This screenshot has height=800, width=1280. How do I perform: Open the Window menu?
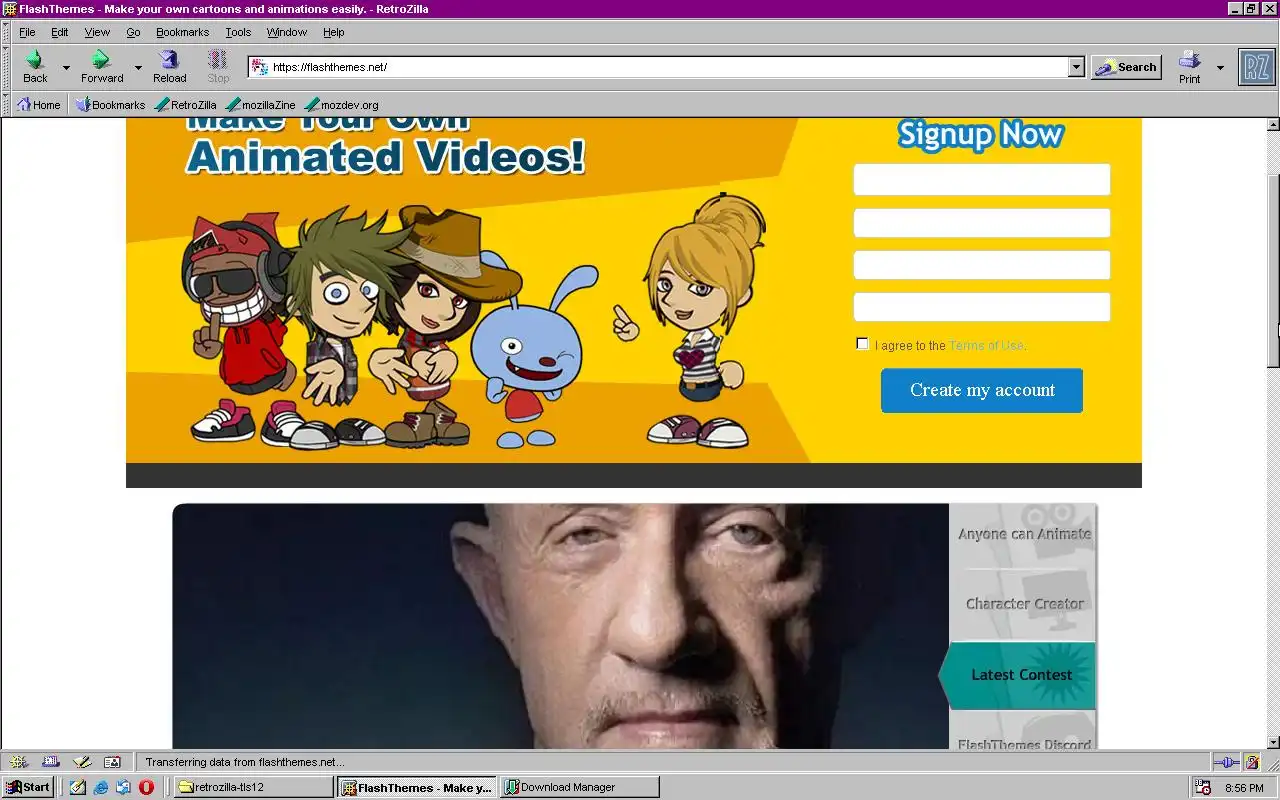(287, 32)
